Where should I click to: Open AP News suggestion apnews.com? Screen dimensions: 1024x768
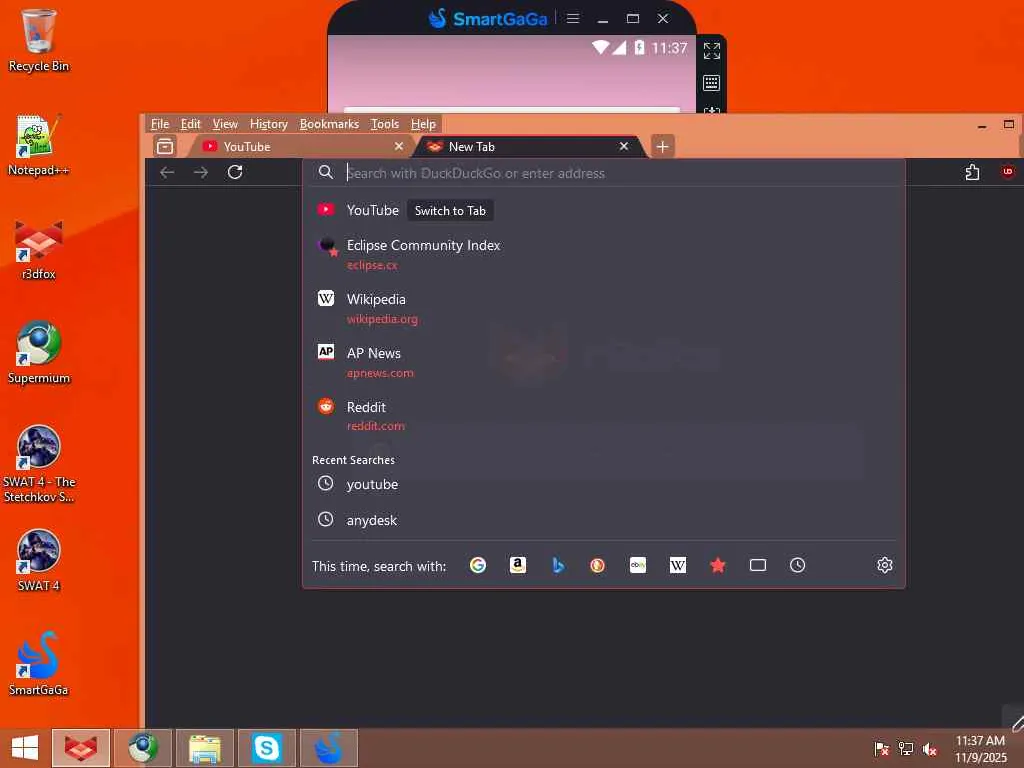click(x=603, y=362)
